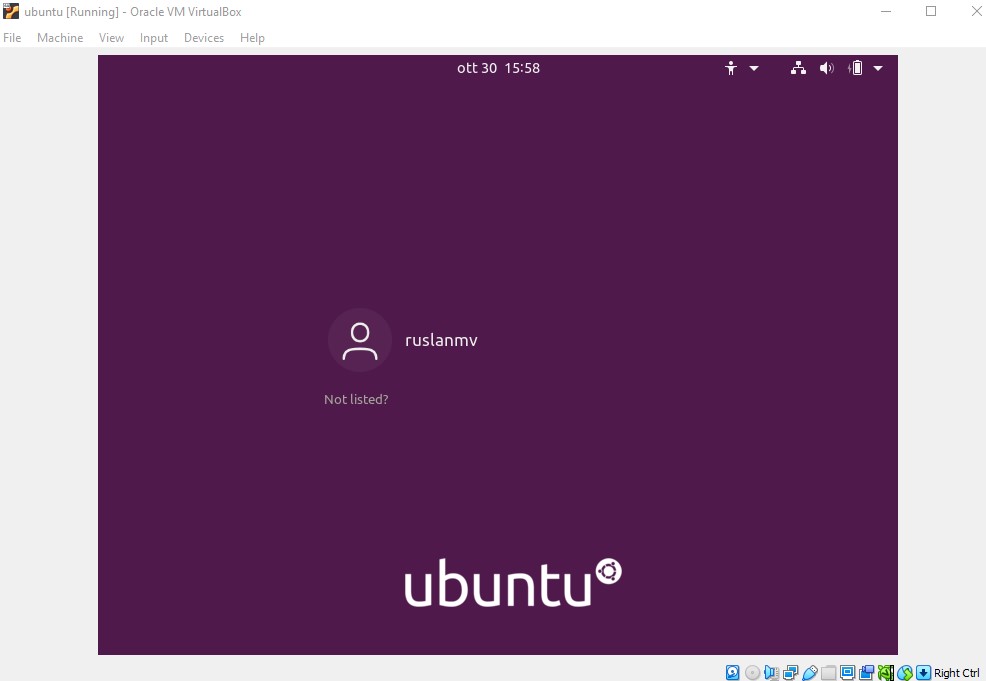986x681 pixels.
Task: Maximize the VirtualBox window
Action: pyautogui.click(x=931, y=11)
